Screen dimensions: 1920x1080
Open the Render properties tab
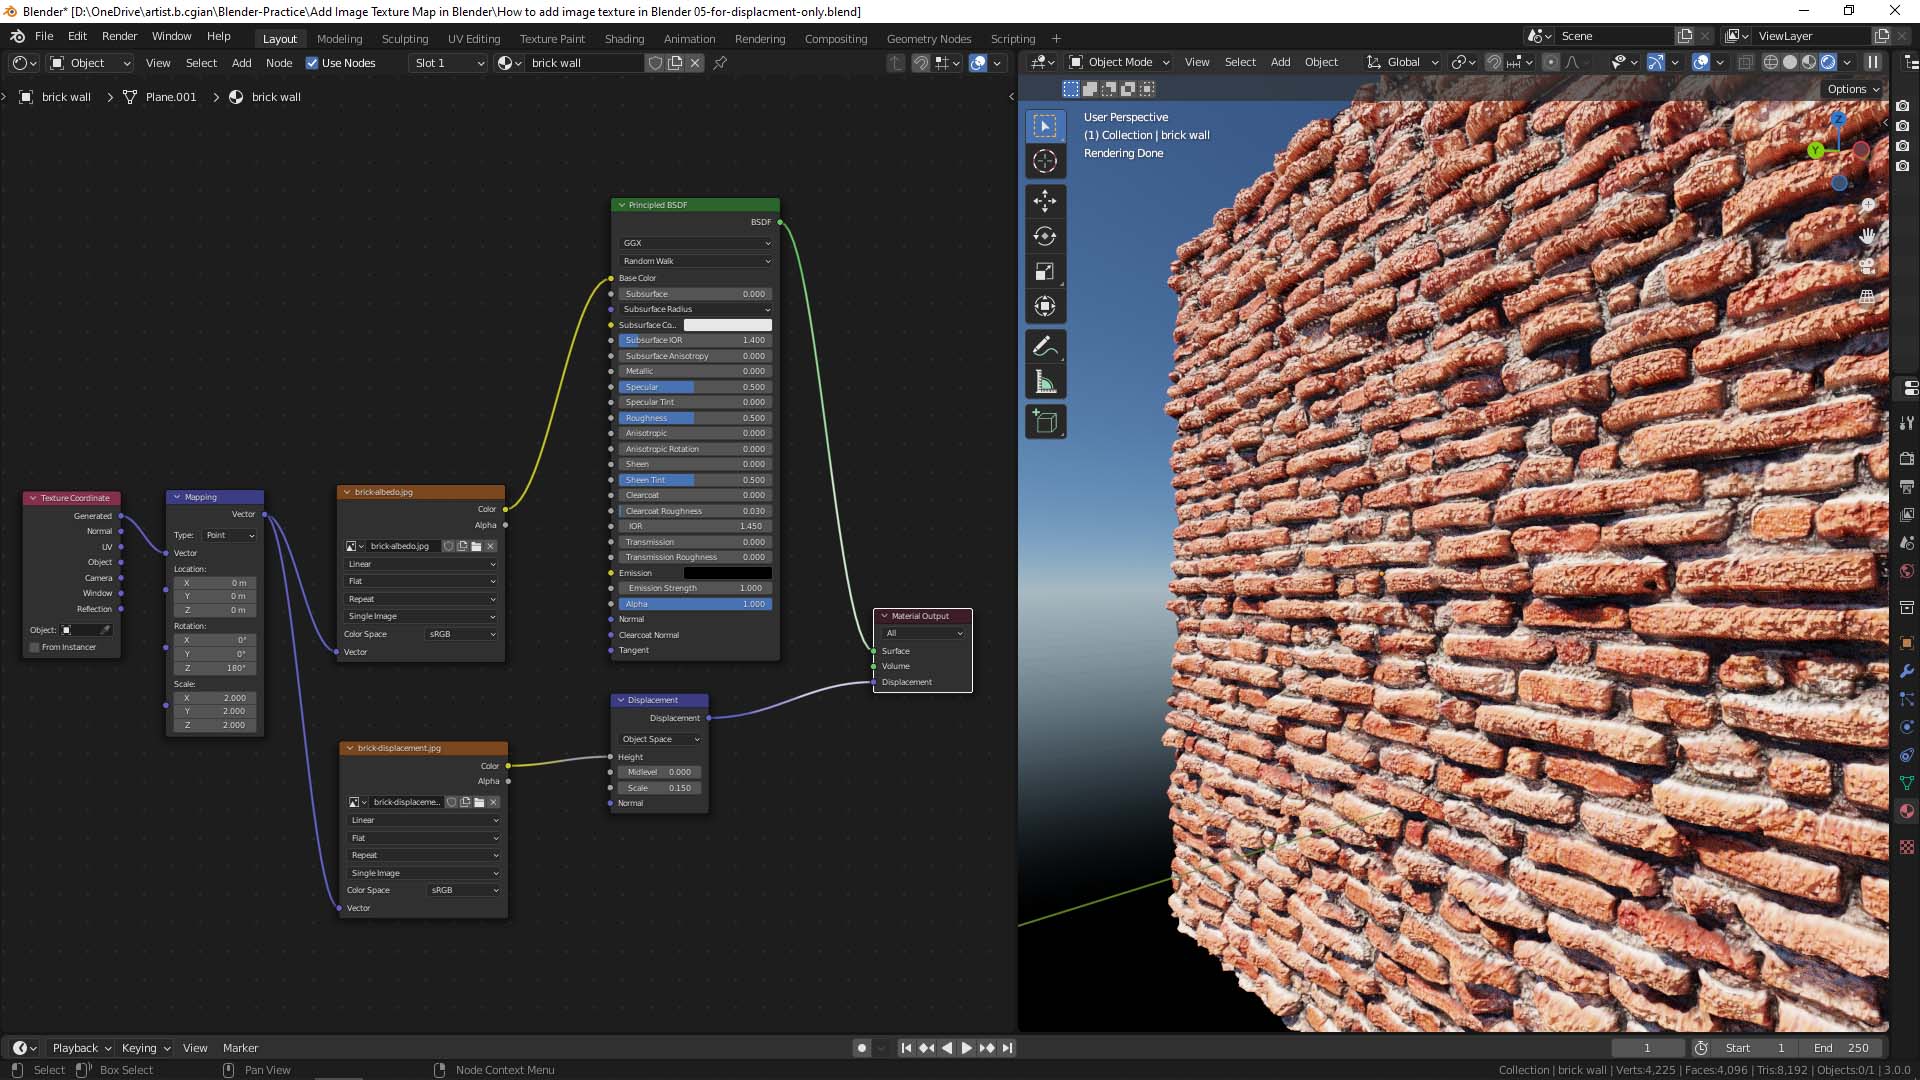(x=1907, y=458)
